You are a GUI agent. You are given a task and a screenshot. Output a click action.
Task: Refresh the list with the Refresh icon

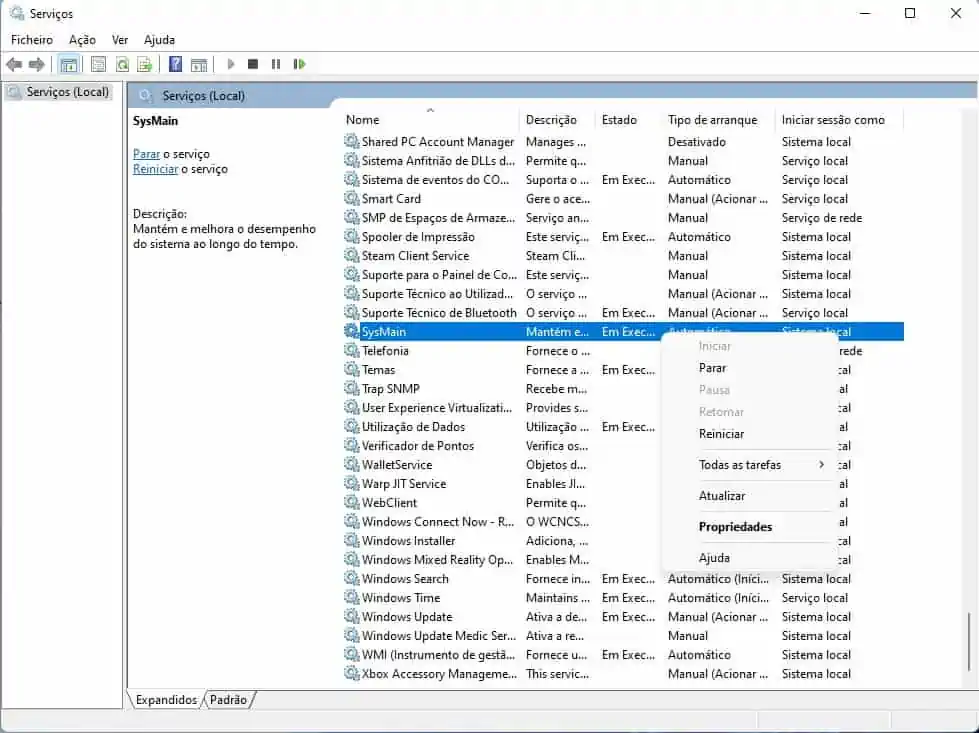[122, 64]
